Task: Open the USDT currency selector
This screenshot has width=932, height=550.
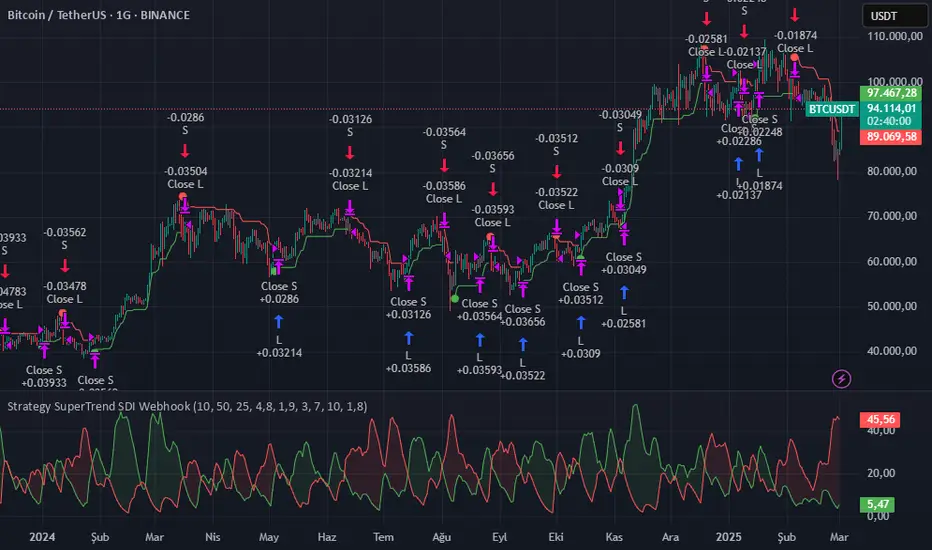Action: [895, 16]
